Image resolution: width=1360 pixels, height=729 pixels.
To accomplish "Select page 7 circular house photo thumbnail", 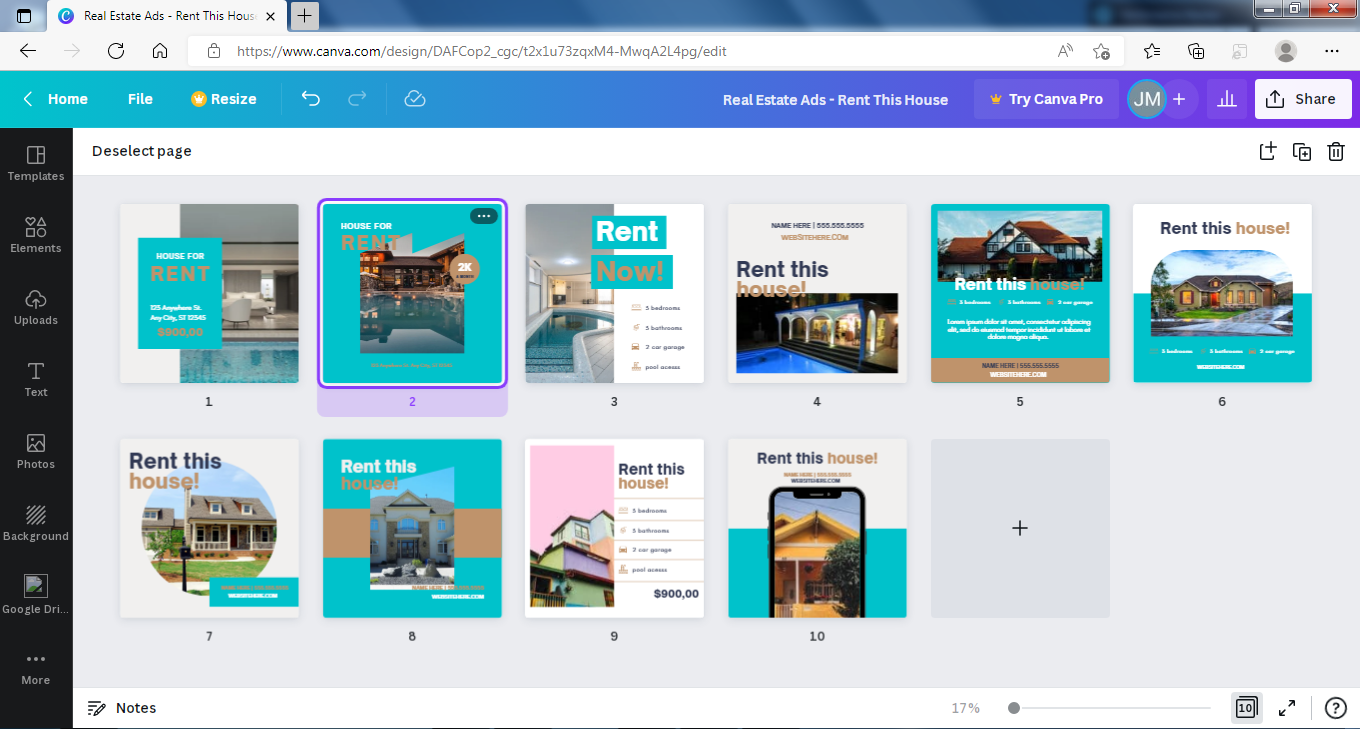I will pyautogui.click(x=209, y=528).
